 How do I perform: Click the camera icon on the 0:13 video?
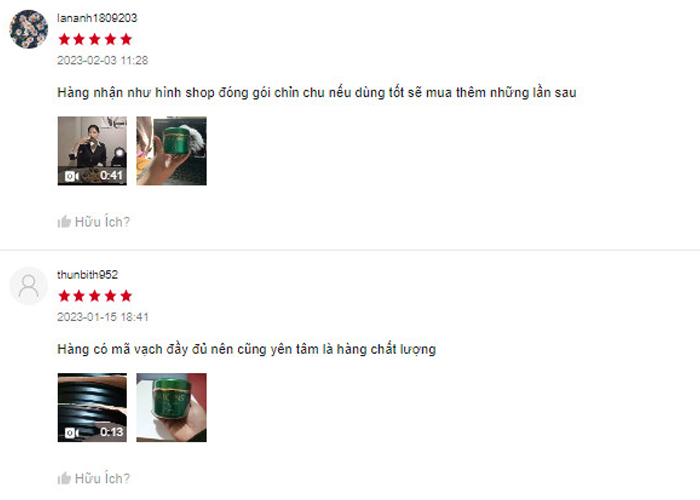pyautogui.click(x=71, y=433)
